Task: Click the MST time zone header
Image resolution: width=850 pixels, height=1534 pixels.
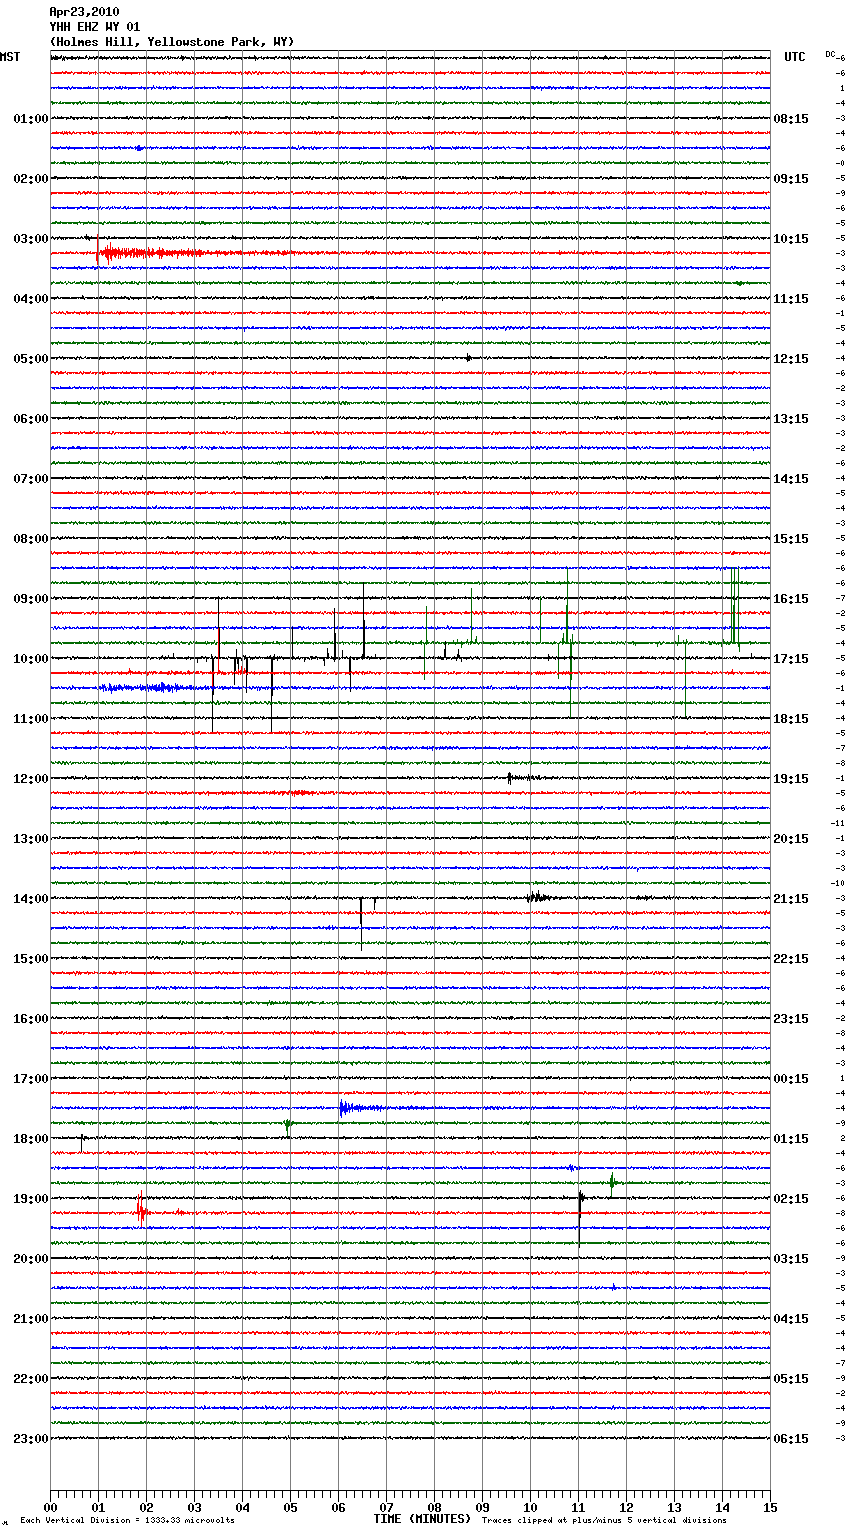Action: [x=10, y=57]
